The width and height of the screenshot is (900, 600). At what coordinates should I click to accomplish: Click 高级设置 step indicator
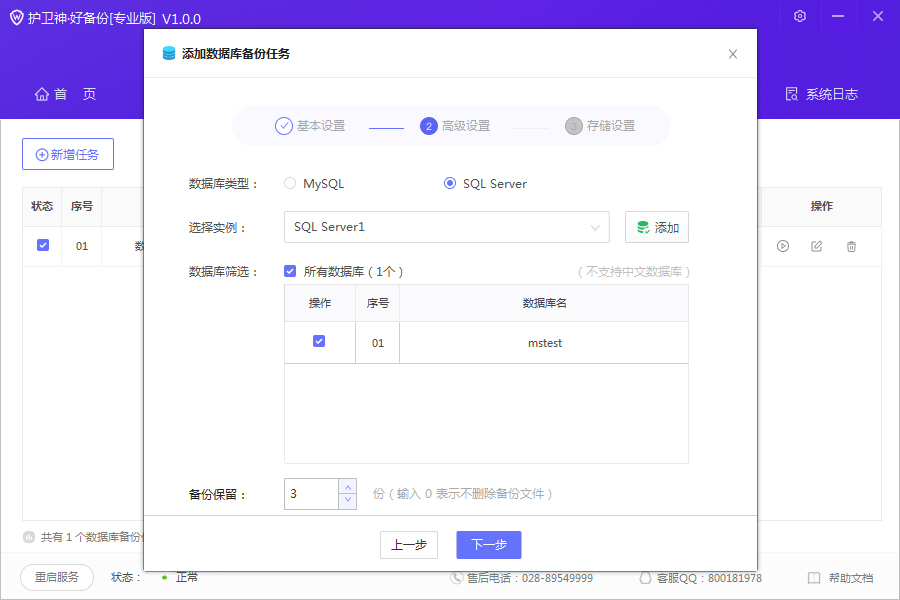455,126
